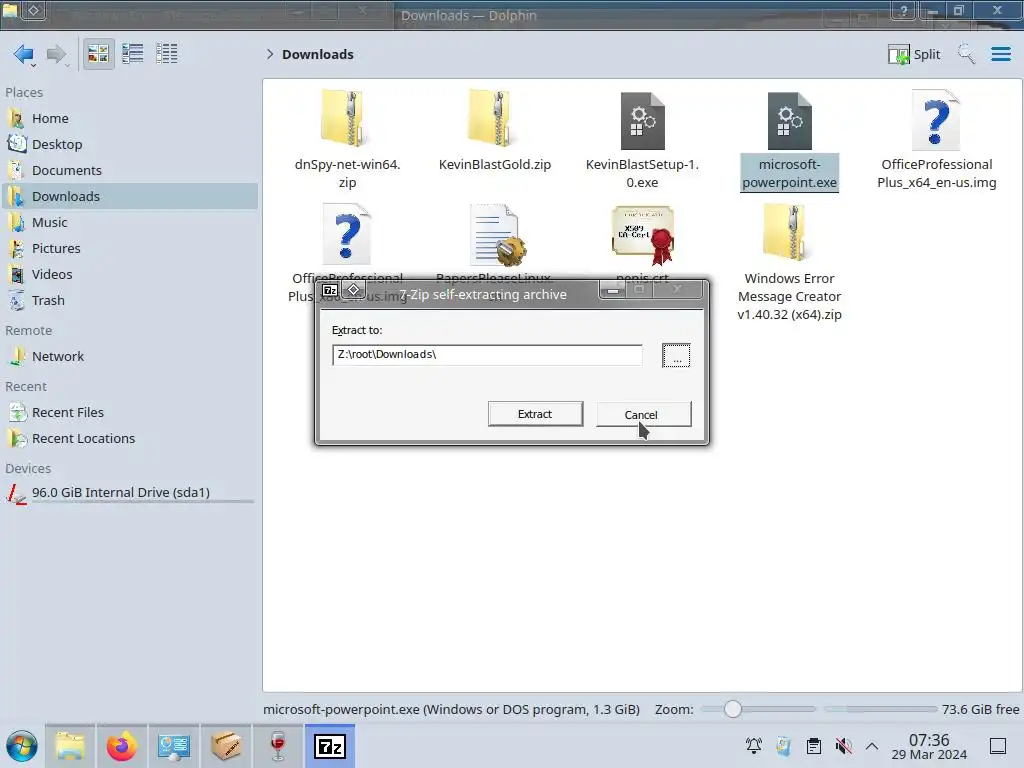This screenshot has height=768, width=1024.
Task: Expand the breadcrumb chevron before Downloads
Action: pyautogui.click(x=270, y=54)
